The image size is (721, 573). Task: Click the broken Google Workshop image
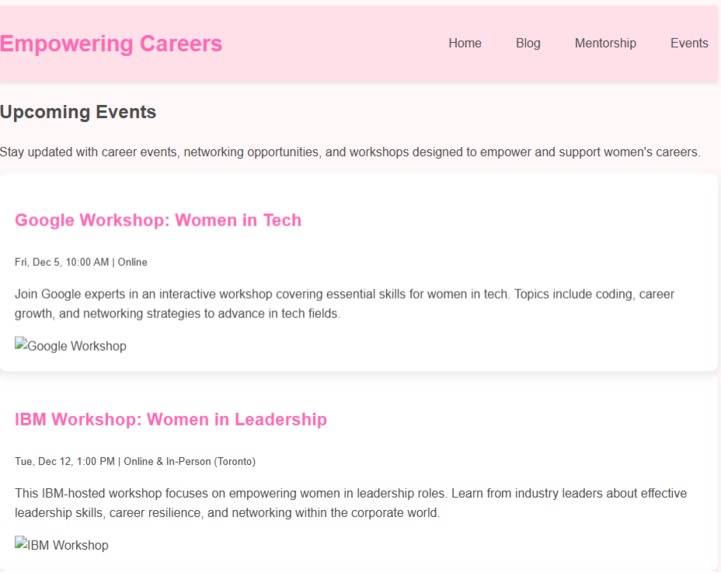tap(70, 345)
